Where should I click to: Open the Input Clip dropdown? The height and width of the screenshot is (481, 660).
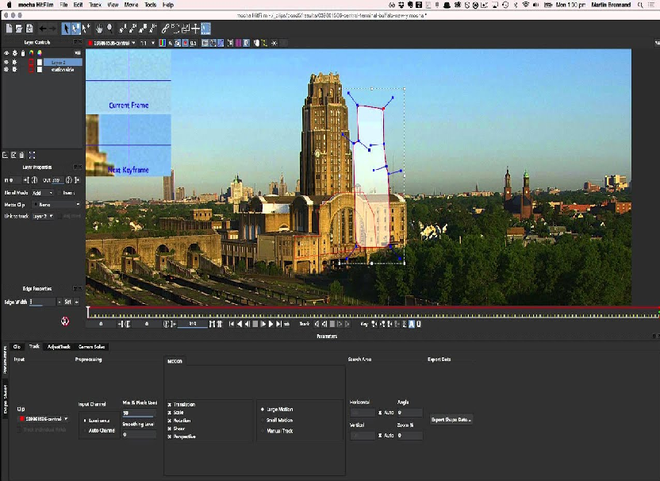(43, 419)
